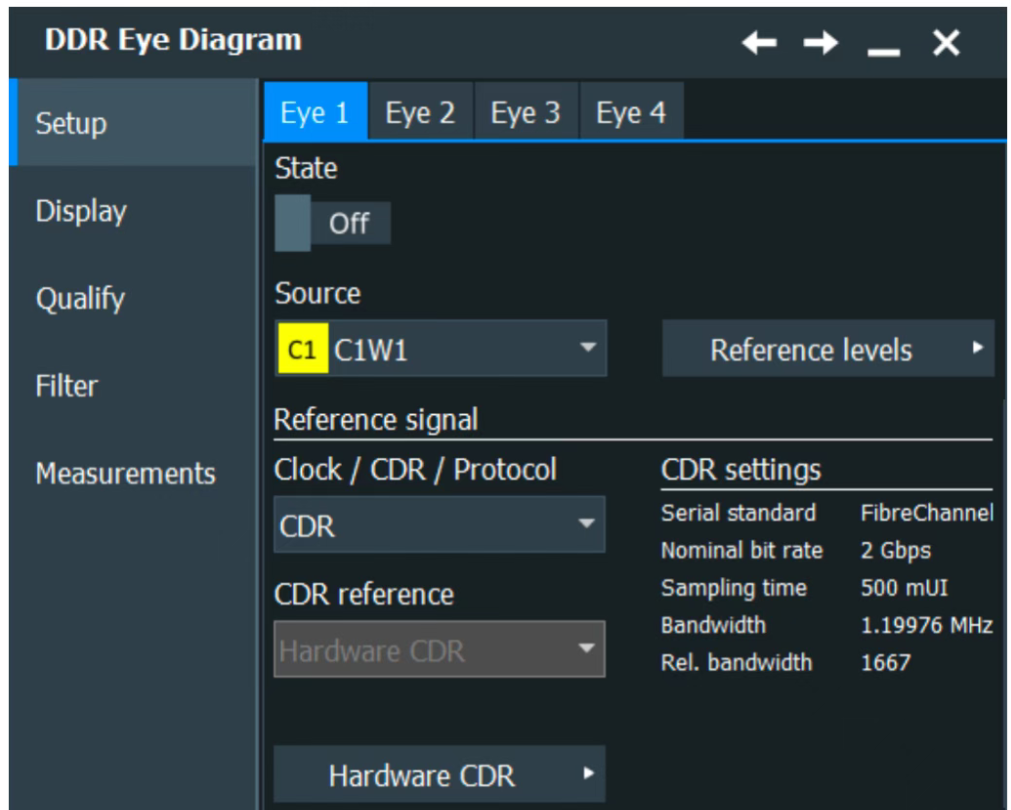Image resolution: width=1011 pixels, height=810 pixels.
Task: Open the greyed CDR reference dropdown
Action: click(x=440, y=649)
